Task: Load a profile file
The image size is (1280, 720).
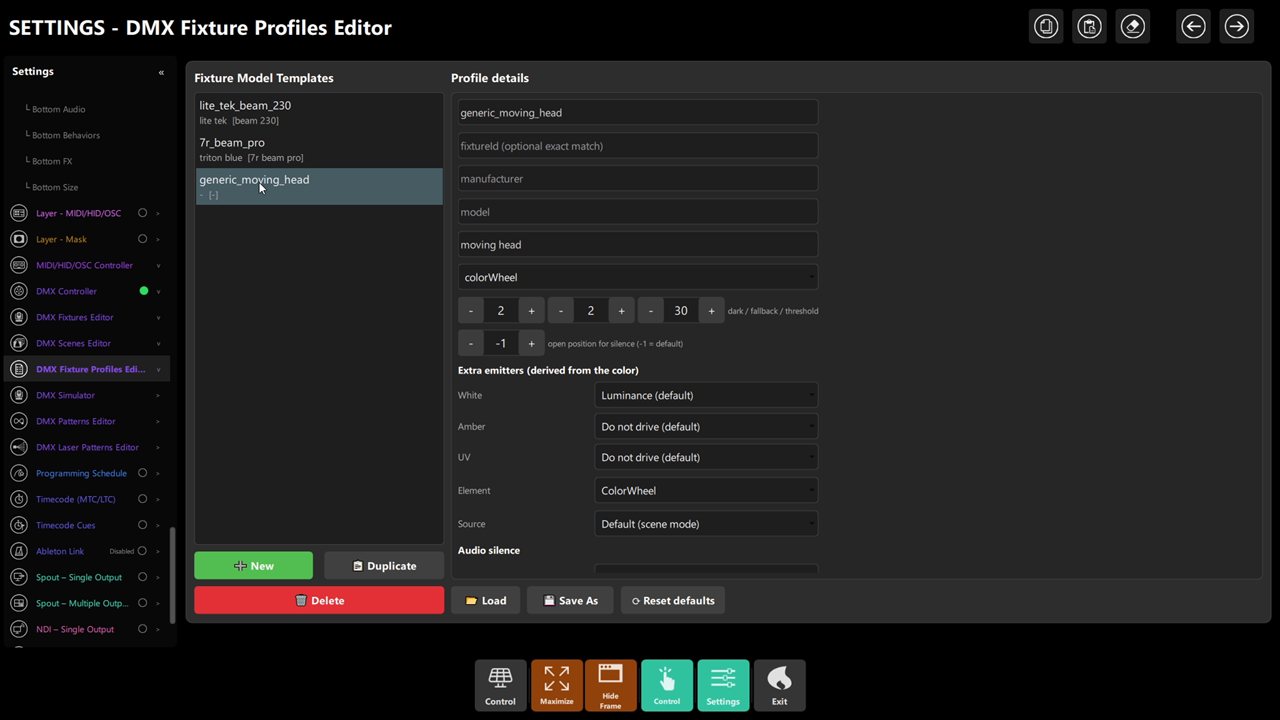Action: click(x=486, y=600)
